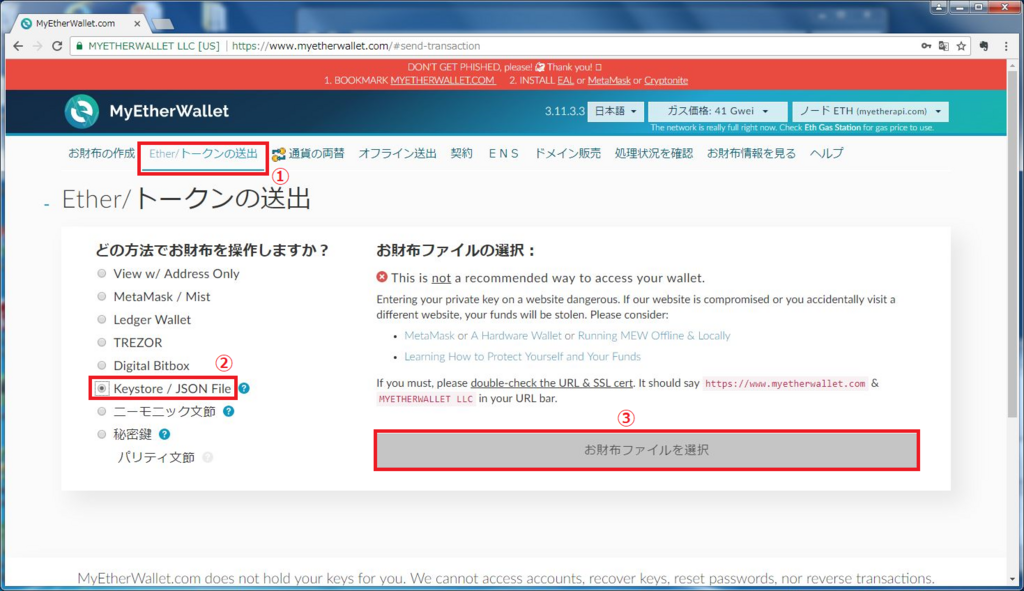
Task: Click the Eth Gas Station link
Action: (x=833, y=127)
